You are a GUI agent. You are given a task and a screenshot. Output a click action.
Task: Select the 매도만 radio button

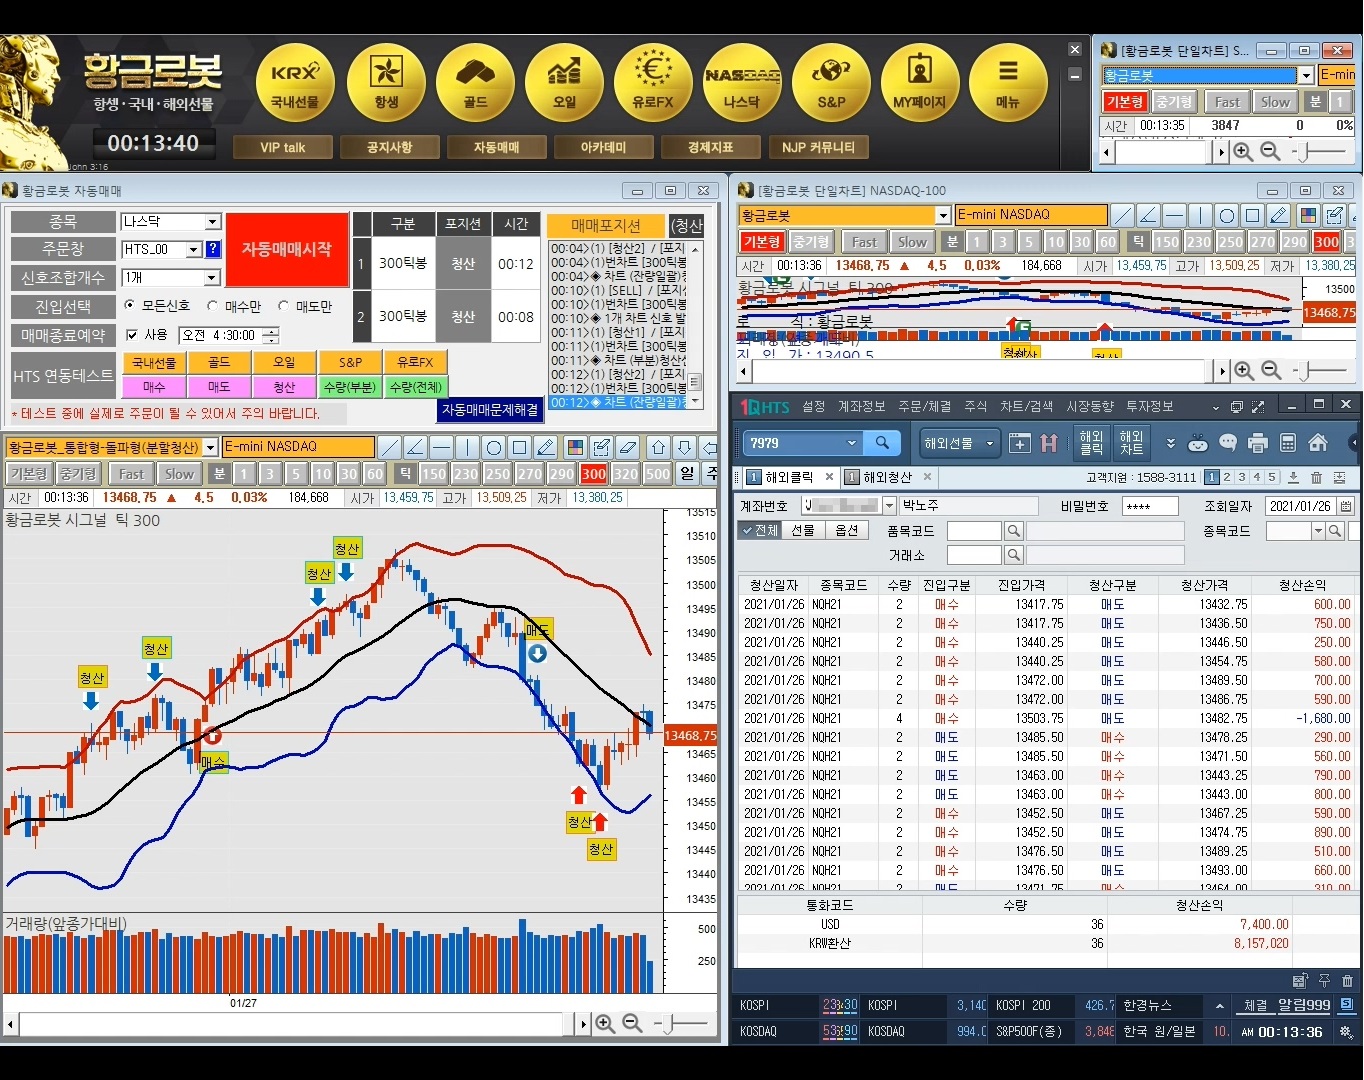(x=283, y=306)
